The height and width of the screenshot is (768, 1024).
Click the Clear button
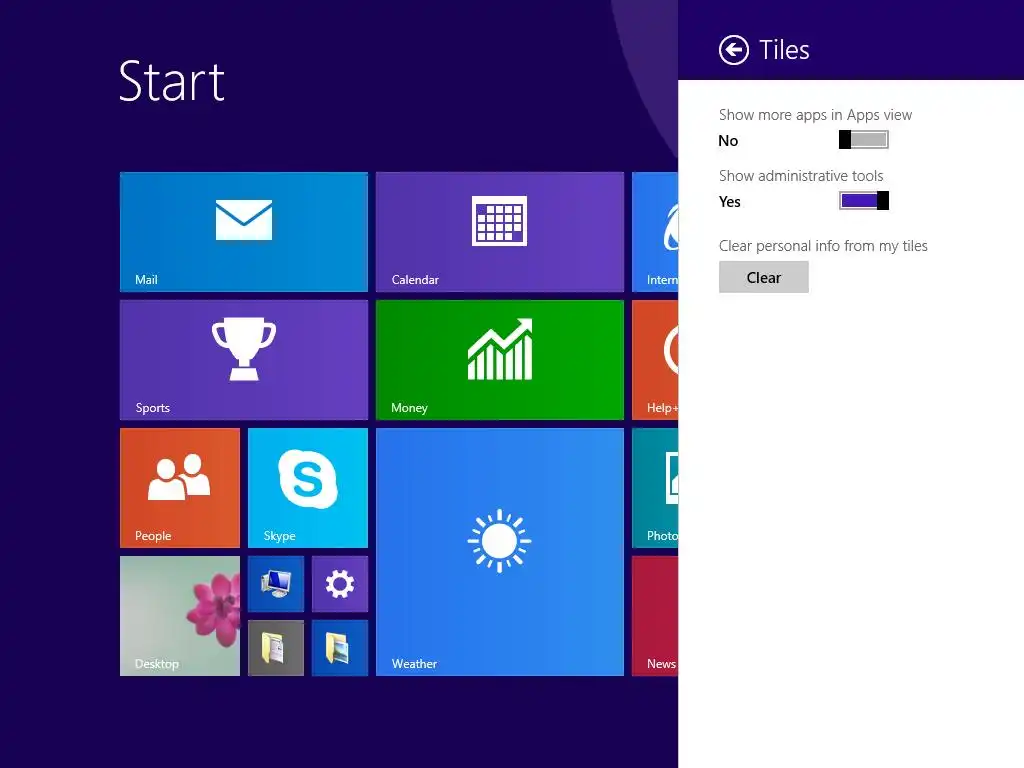[763, 278]
